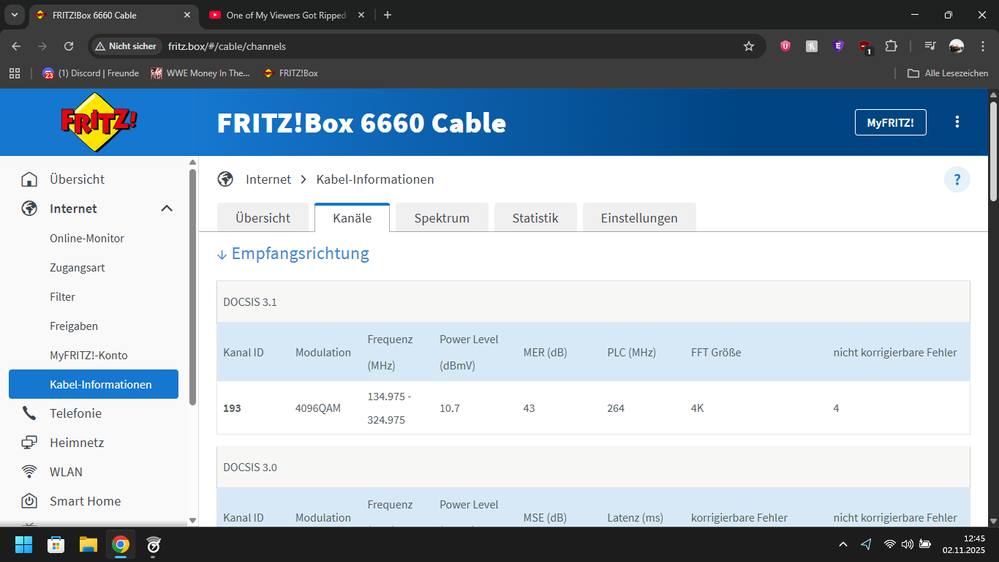The height and width of the screenshot is (562, 999).
Task: Open Freigaben in sidebar
Action: tap(74, 326)
